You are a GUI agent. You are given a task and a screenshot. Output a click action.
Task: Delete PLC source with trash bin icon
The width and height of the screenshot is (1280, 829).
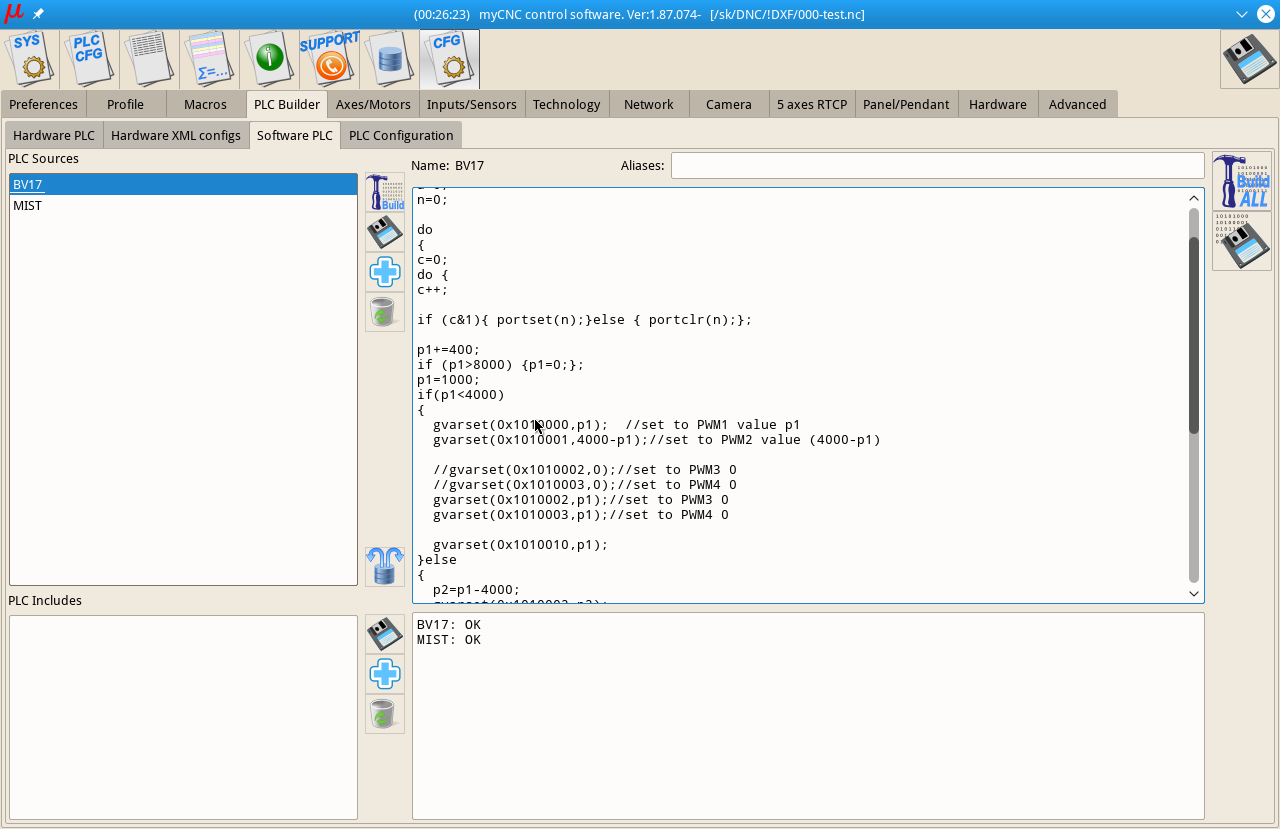pos(385,312)
